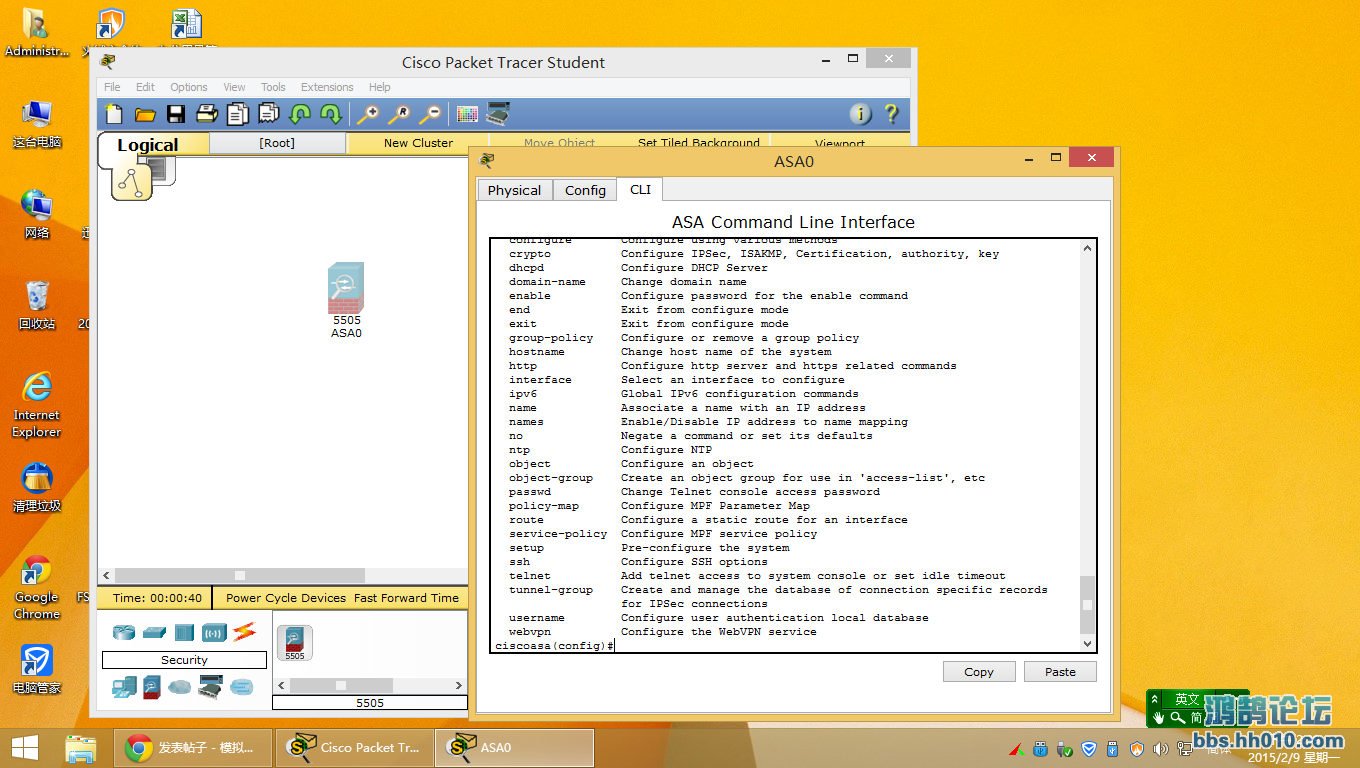The image size is (1360, 768).
Task: Switch to the Chrome taskbar window
Action: (194, 748)
